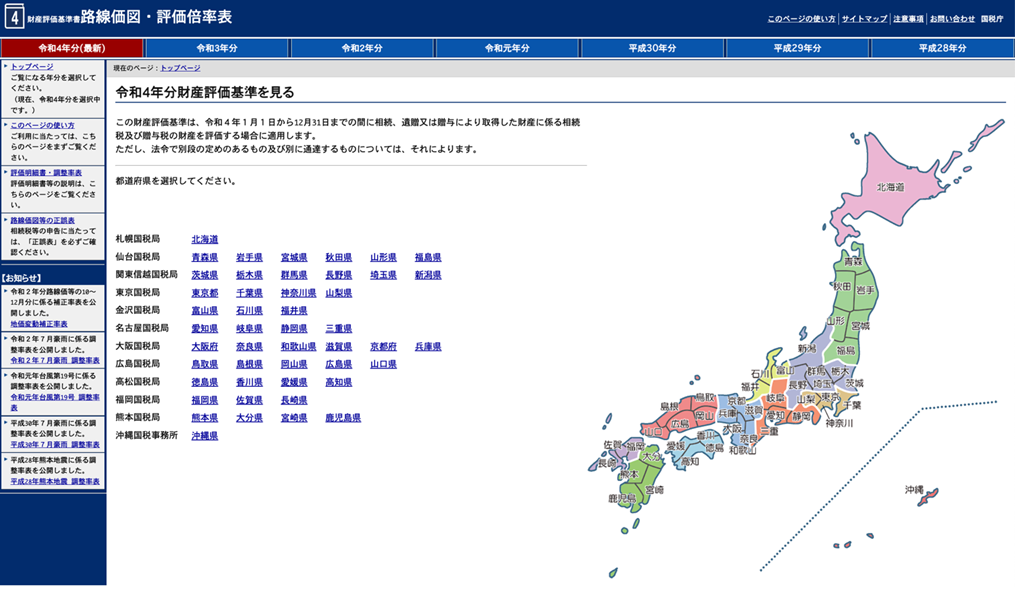Open the 路線価図等の正誤表 sidebar link
Image resolution: width=1015 pixels, height=590 pixels.
click(x=42, y=220)
